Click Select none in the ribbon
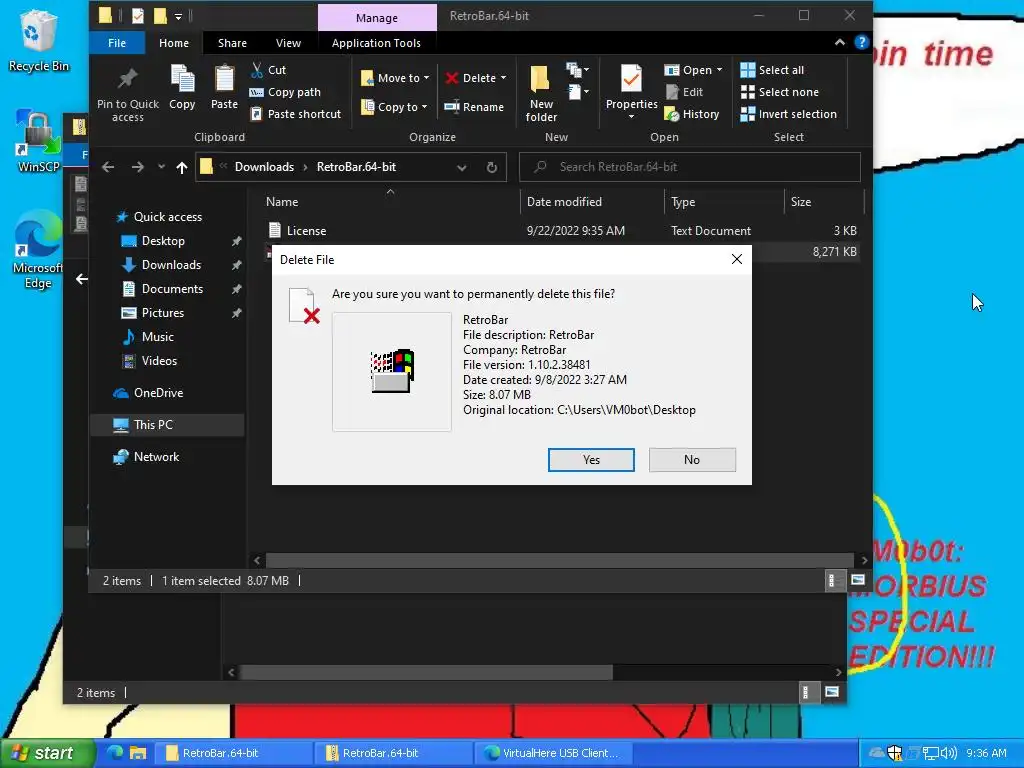 780,92
